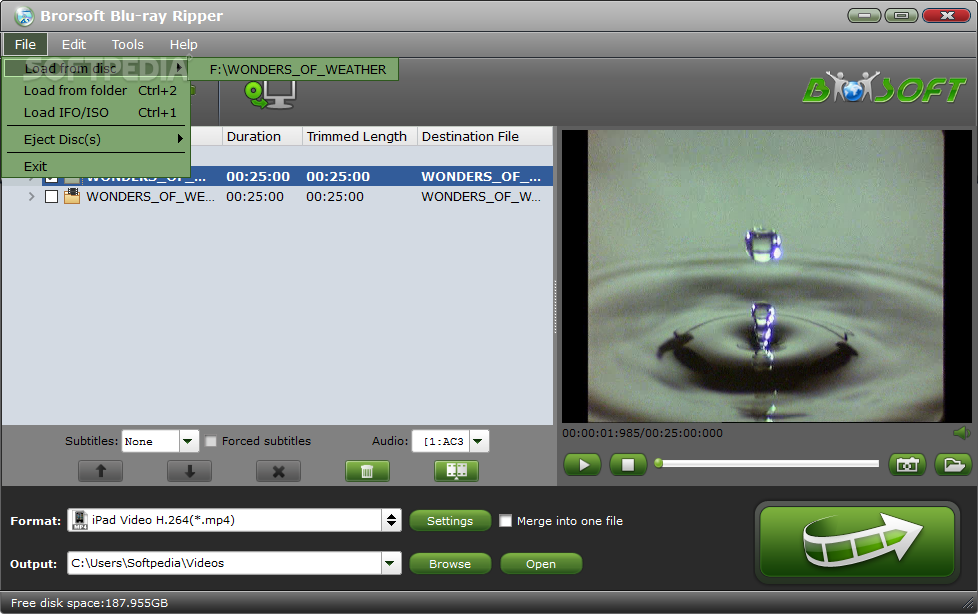Click the Open output folder button
This screenshot has width=978, height=614.
pos(541,563)
